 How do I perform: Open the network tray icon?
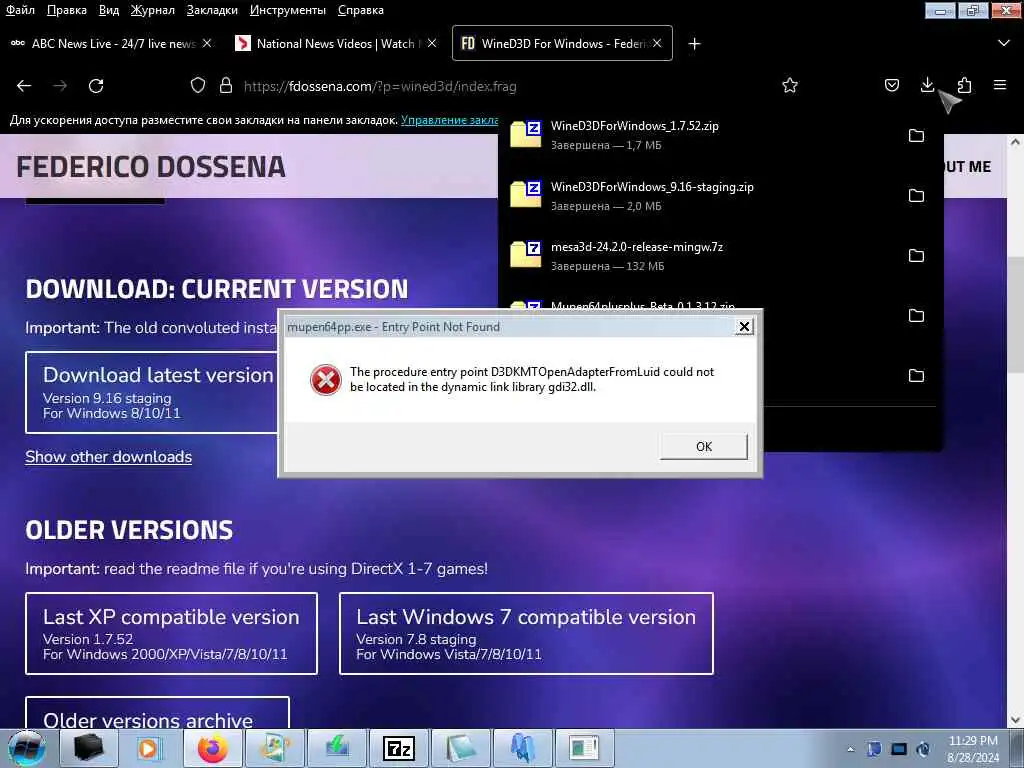(899, 749)
